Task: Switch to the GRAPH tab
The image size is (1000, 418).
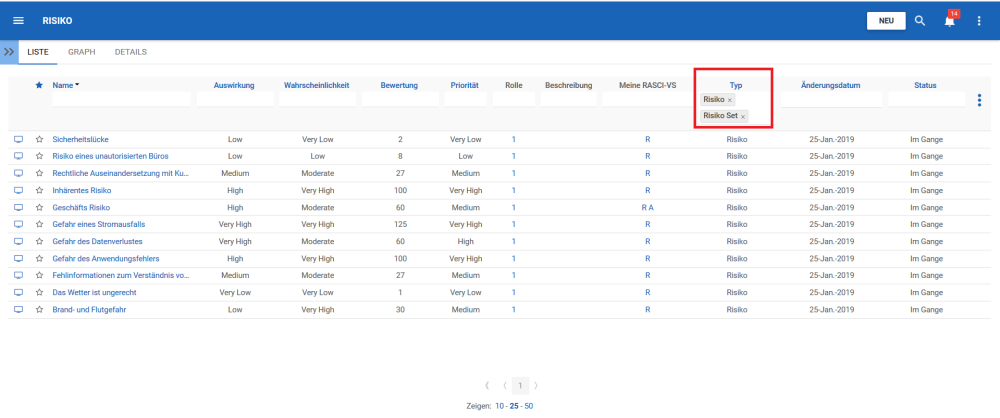Action: point(82,52)
